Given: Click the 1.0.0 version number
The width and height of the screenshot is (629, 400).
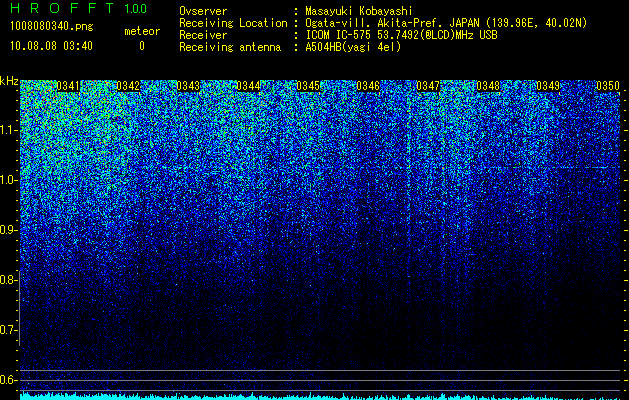Looking at the screenshot, I should pyautogui.click(x=136, y=9).
